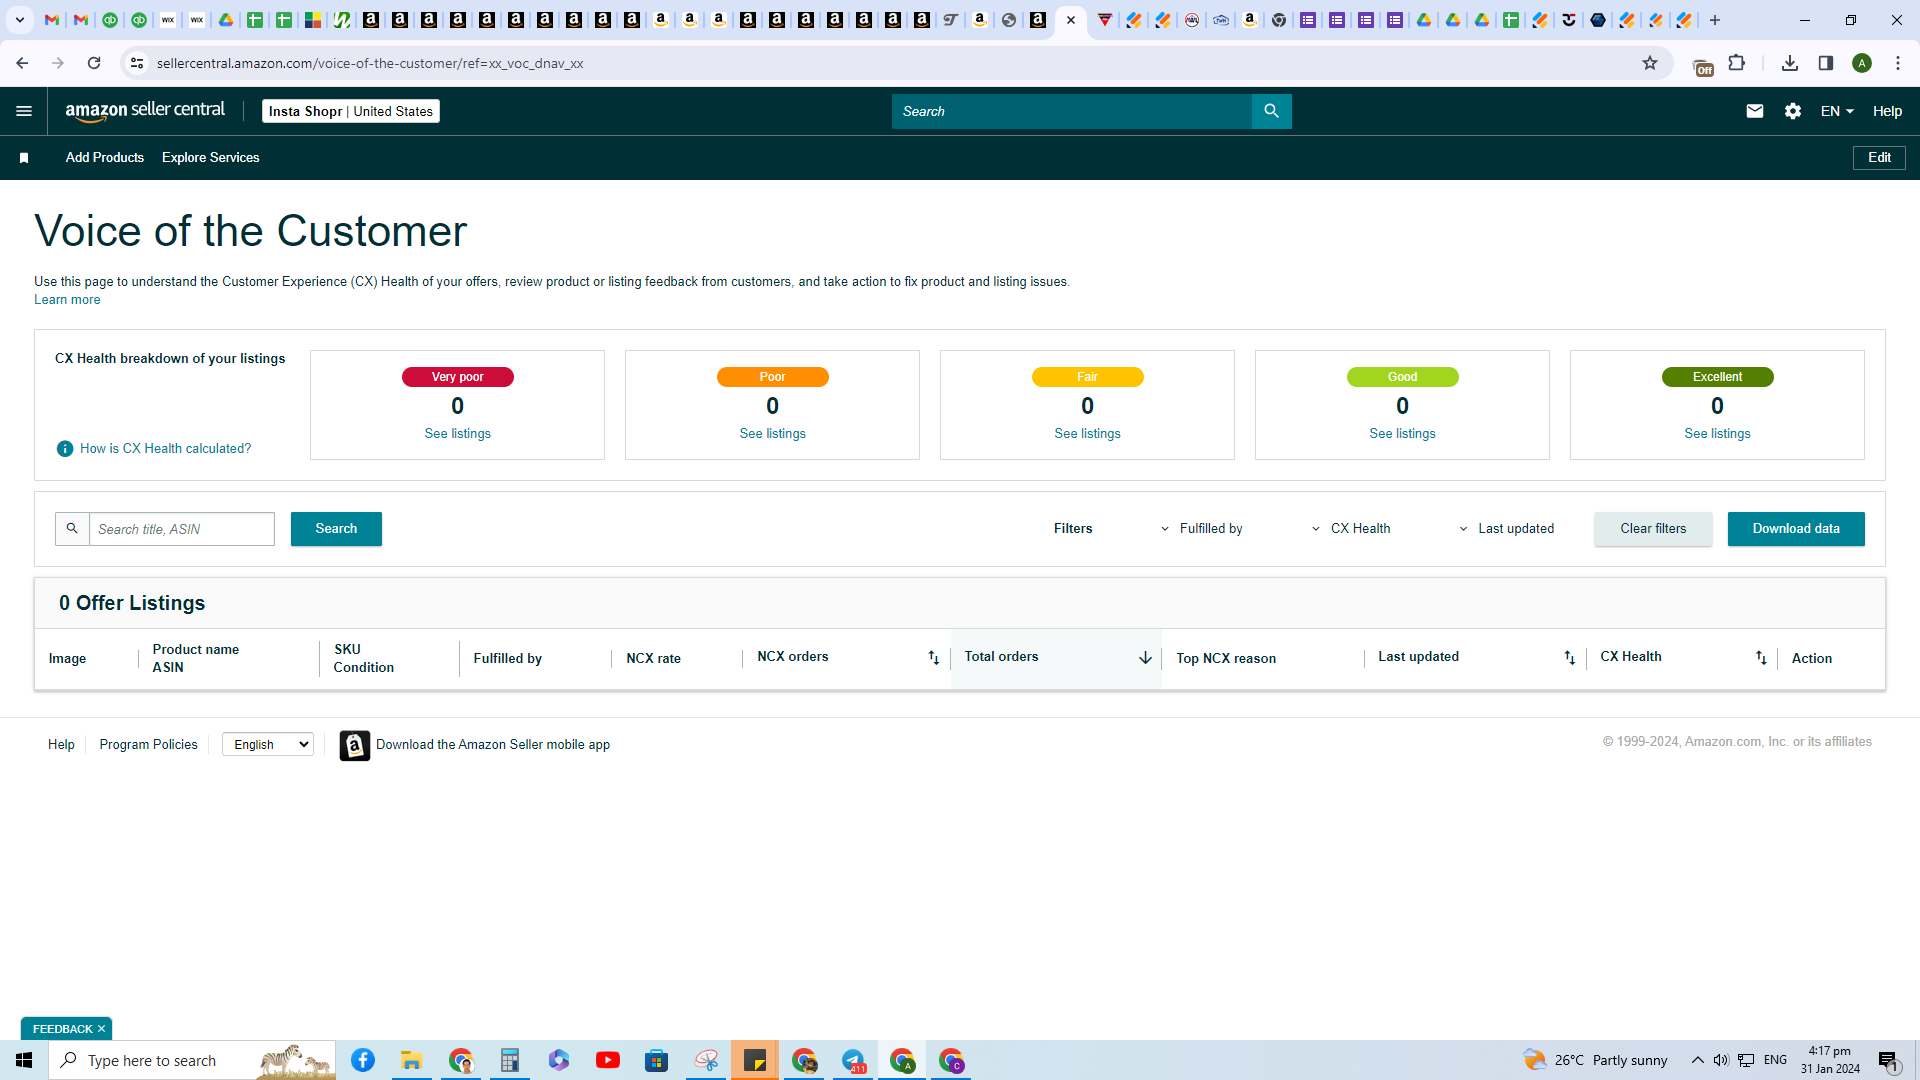The image size is (1920, 1080).
Task: Click the CX Health info icon
Action: (65, 449)
